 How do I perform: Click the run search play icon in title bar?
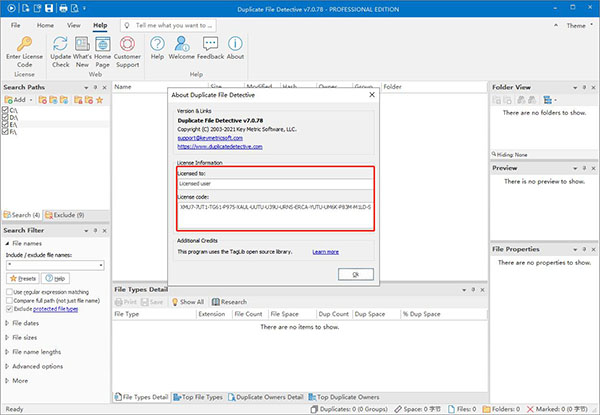click(11, 8)
